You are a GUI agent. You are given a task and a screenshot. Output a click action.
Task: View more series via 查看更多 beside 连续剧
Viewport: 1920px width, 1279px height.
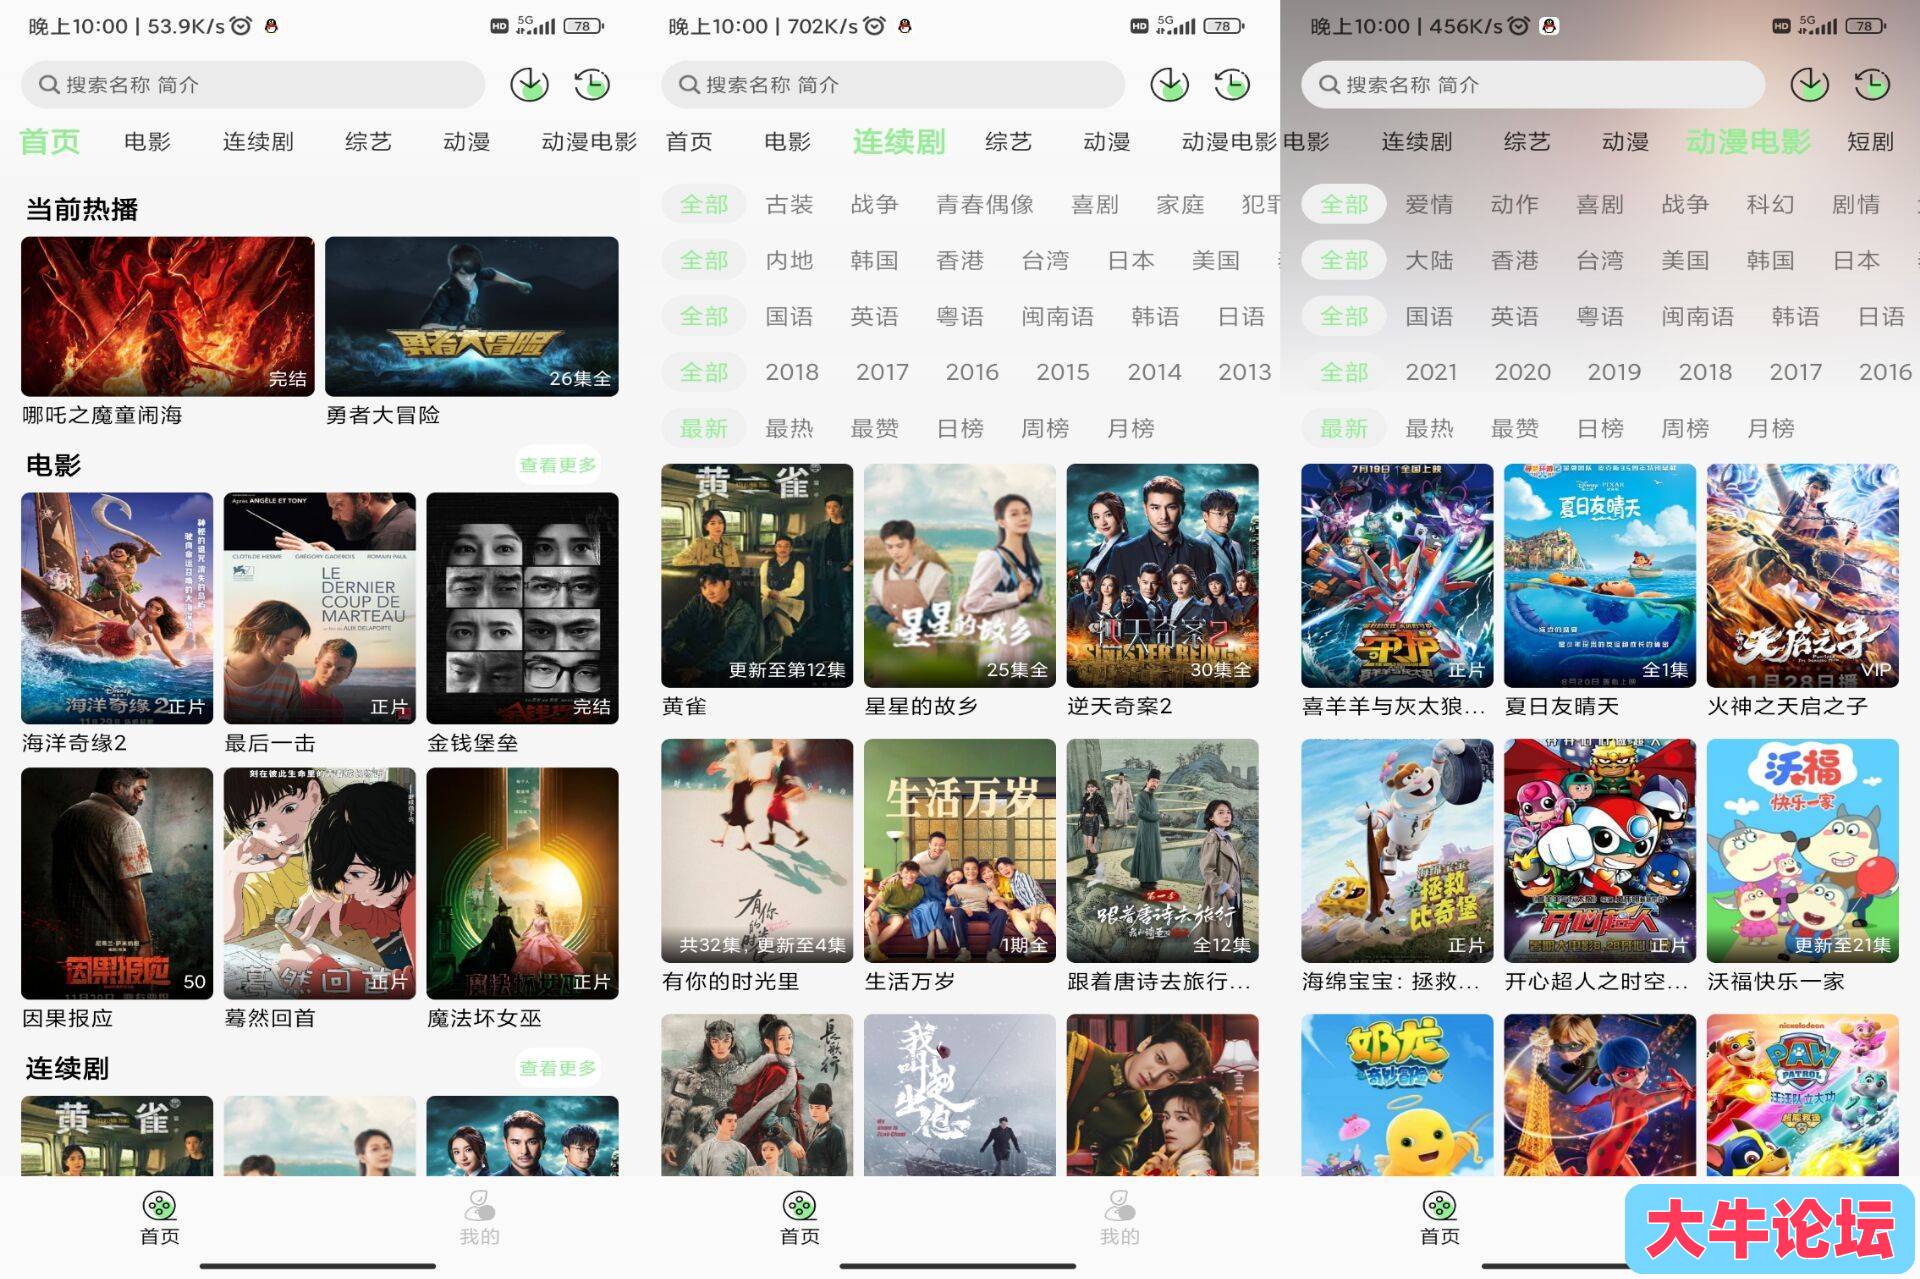[x=558, y=1068]
